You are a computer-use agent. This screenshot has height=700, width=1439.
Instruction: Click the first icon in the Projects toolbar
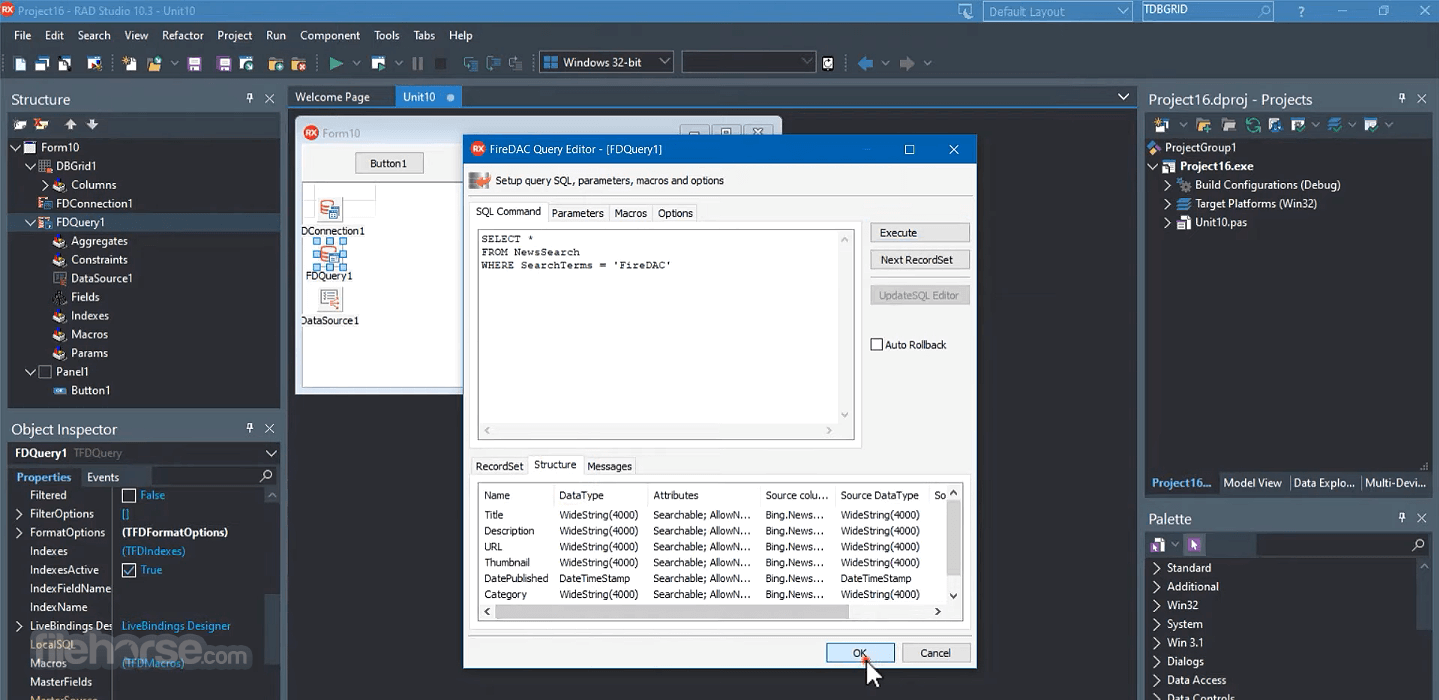click(x=1161, y=125)
